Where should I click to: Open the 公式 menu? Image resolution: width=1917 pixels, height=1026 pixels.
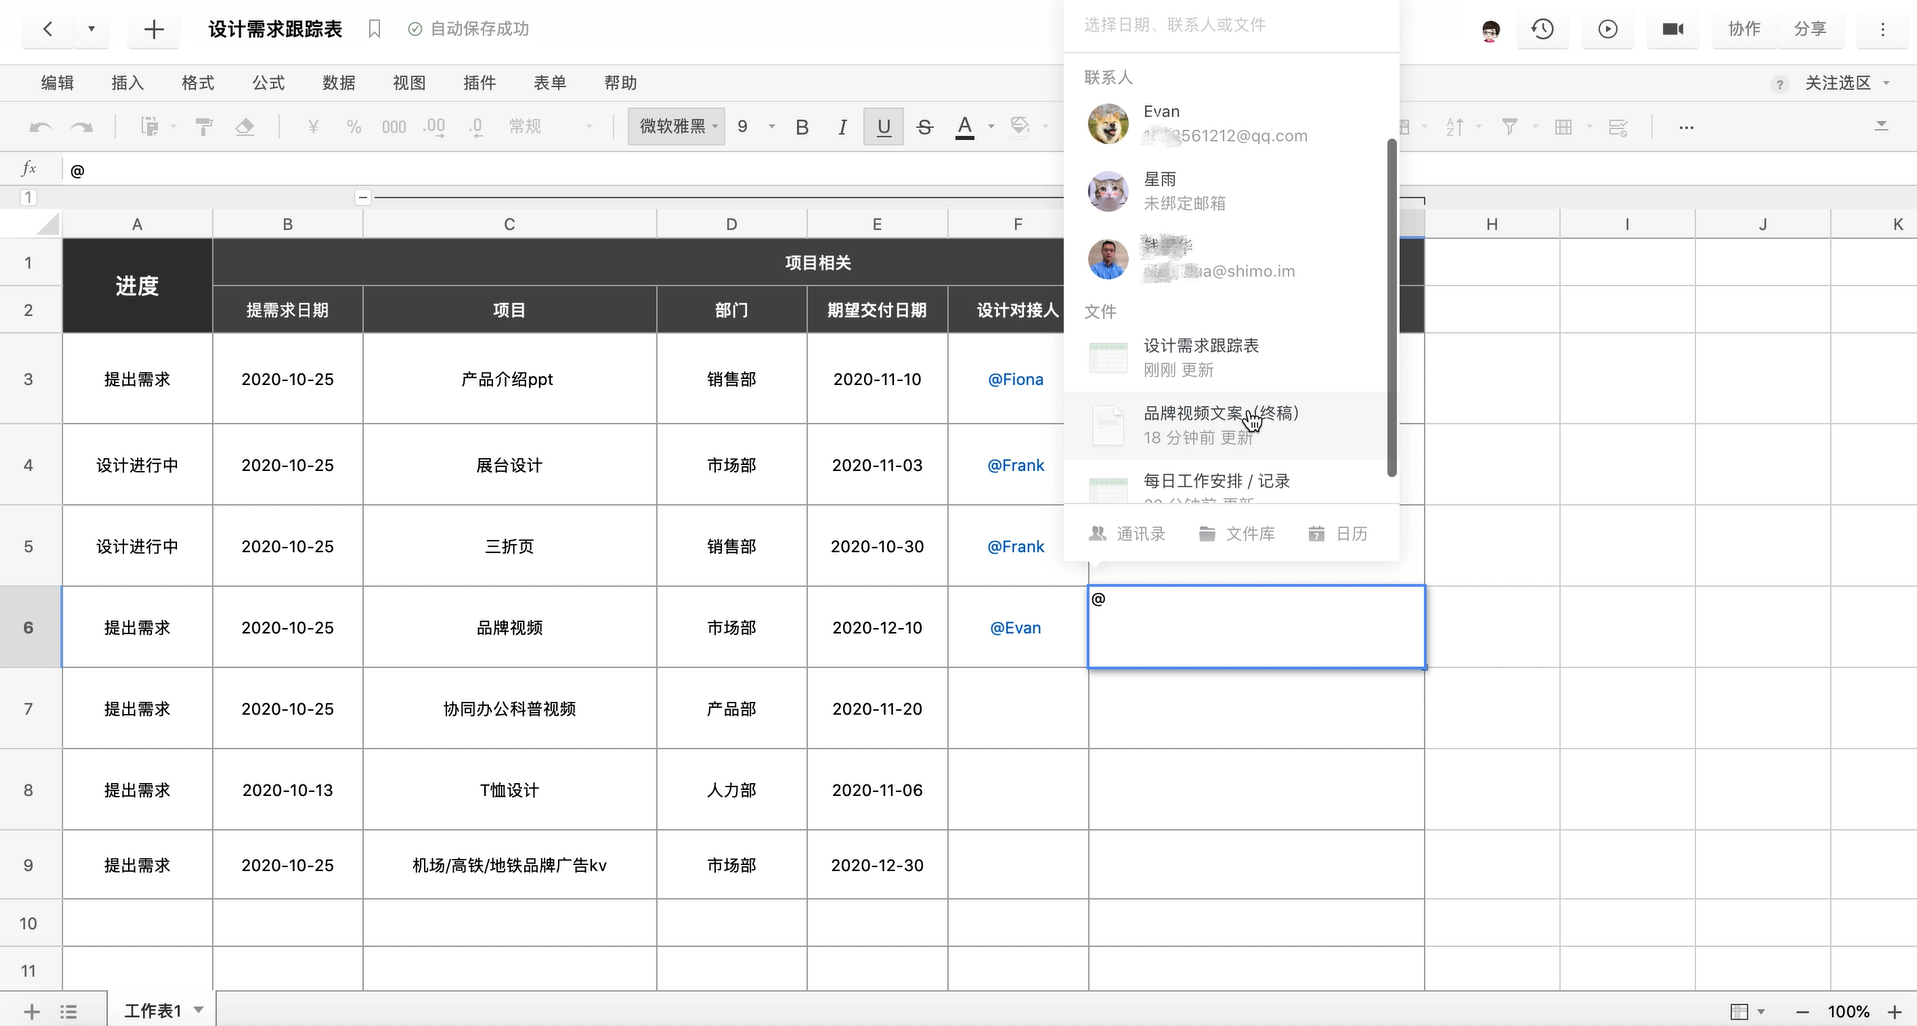pos(268,83)
